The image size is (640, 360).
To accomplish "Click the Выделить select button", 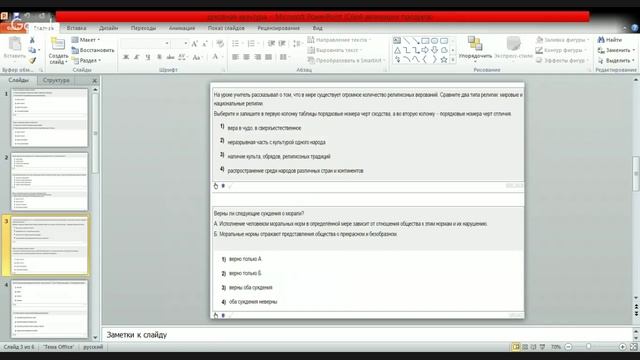I will coord(616,60).
